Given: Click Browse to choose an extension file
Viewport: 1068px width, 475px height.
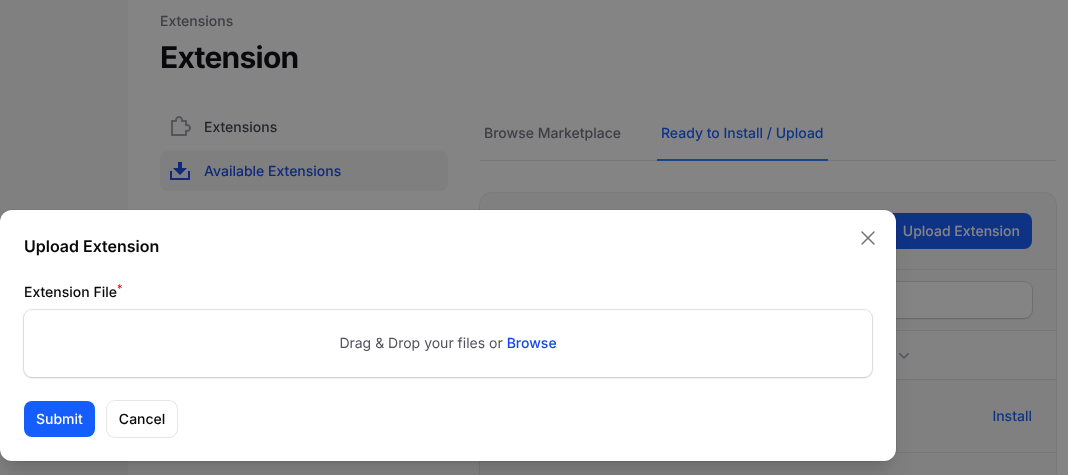Looking at the screenshot, I should pyautogui.click(x=531, y=343).
